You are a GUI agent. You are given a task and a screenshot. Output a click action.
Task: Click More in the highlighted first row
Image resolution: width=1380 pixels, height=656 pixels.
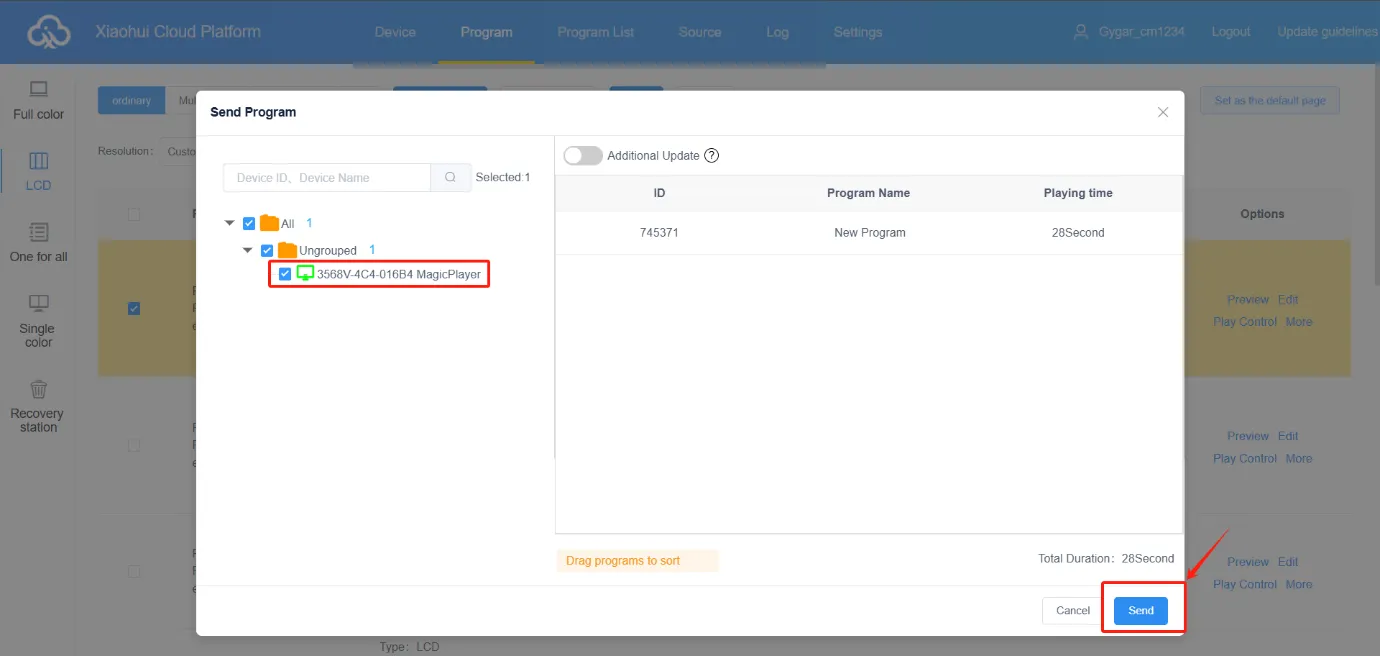[x=1299, y=322]
